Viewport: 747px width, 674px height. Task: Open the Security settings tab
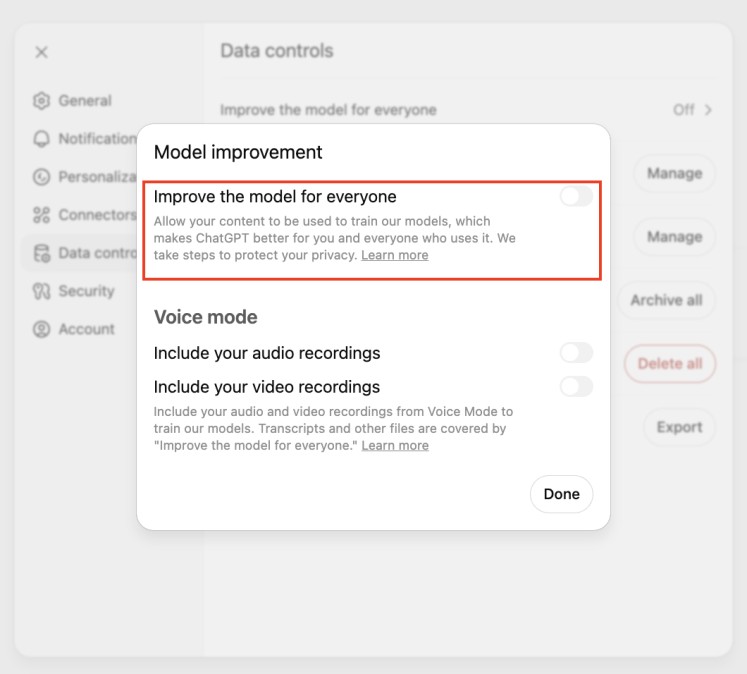pos(86,291)
